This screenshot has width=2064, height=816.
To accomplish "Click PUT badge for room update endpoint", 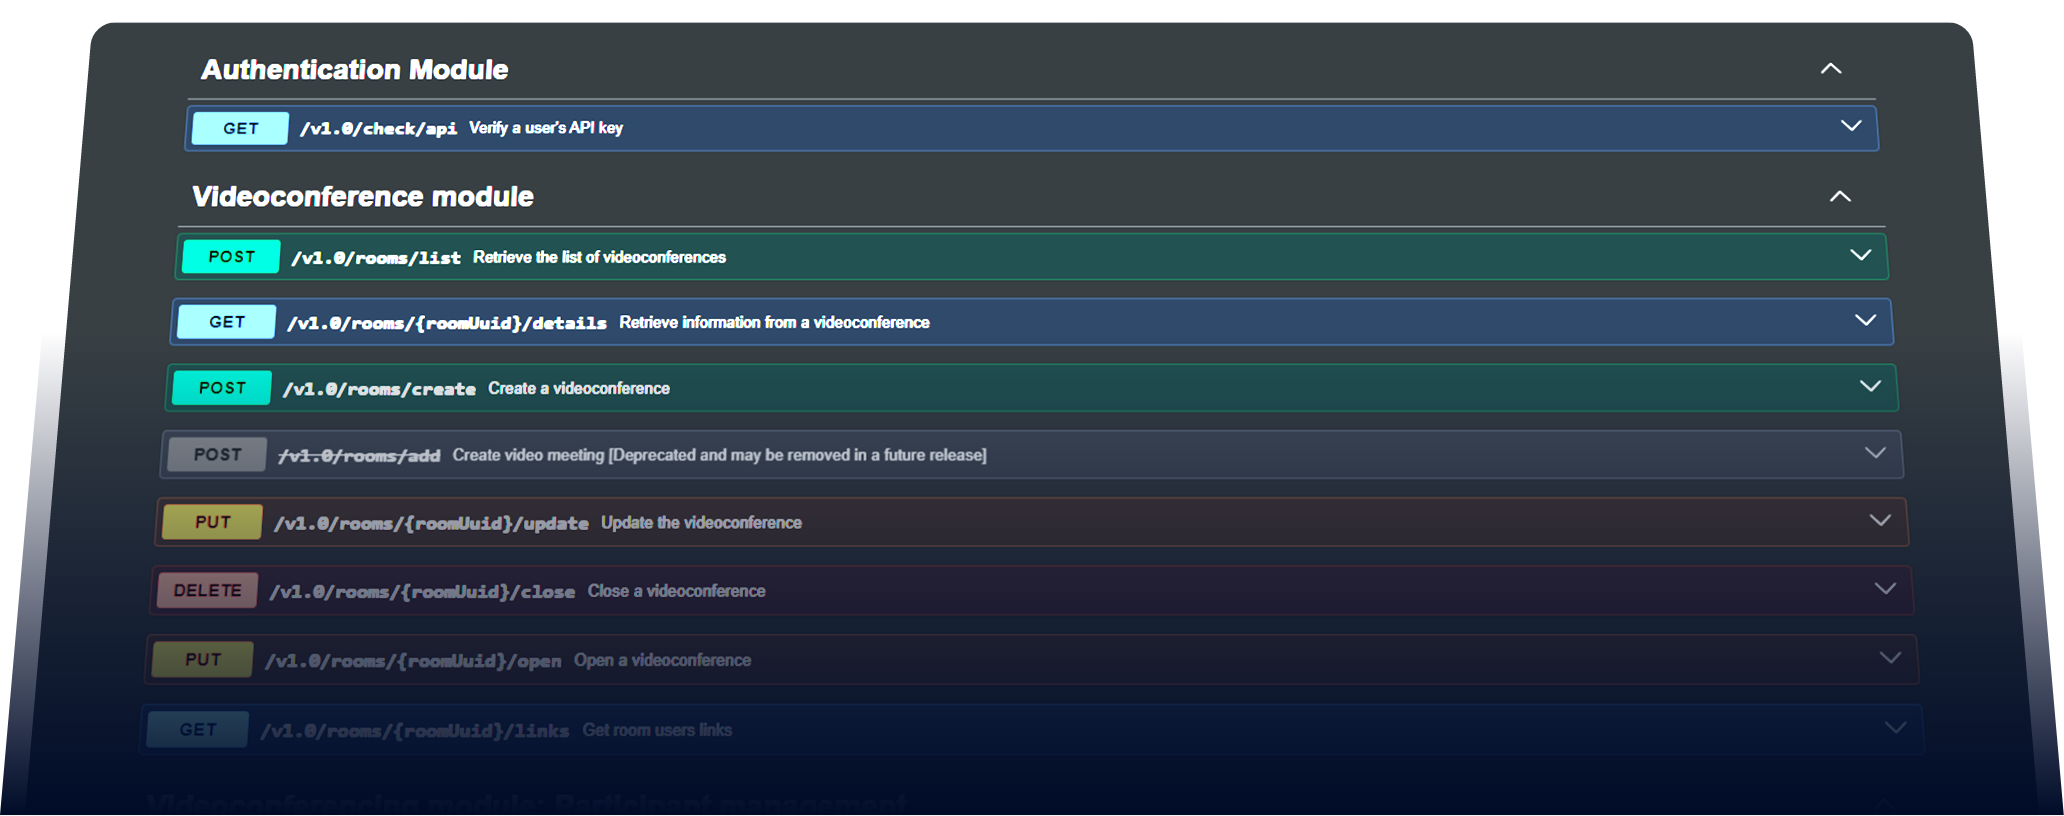I will (x=212, y=522).
